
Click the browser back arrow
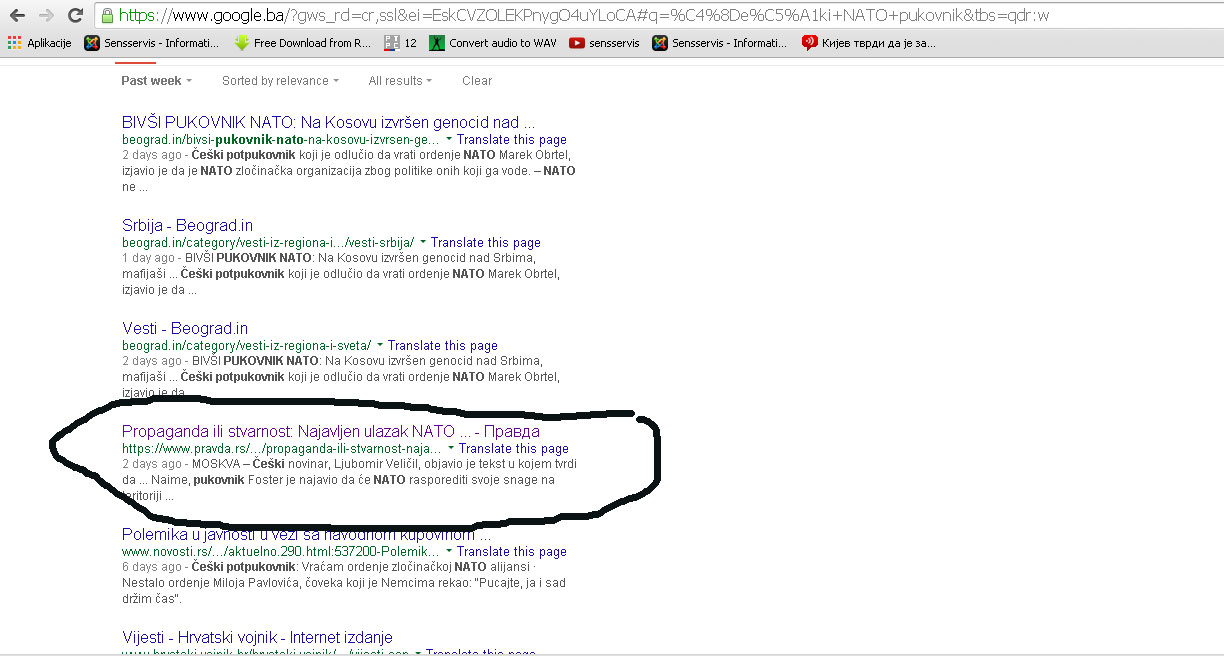(x=17, y=15)
